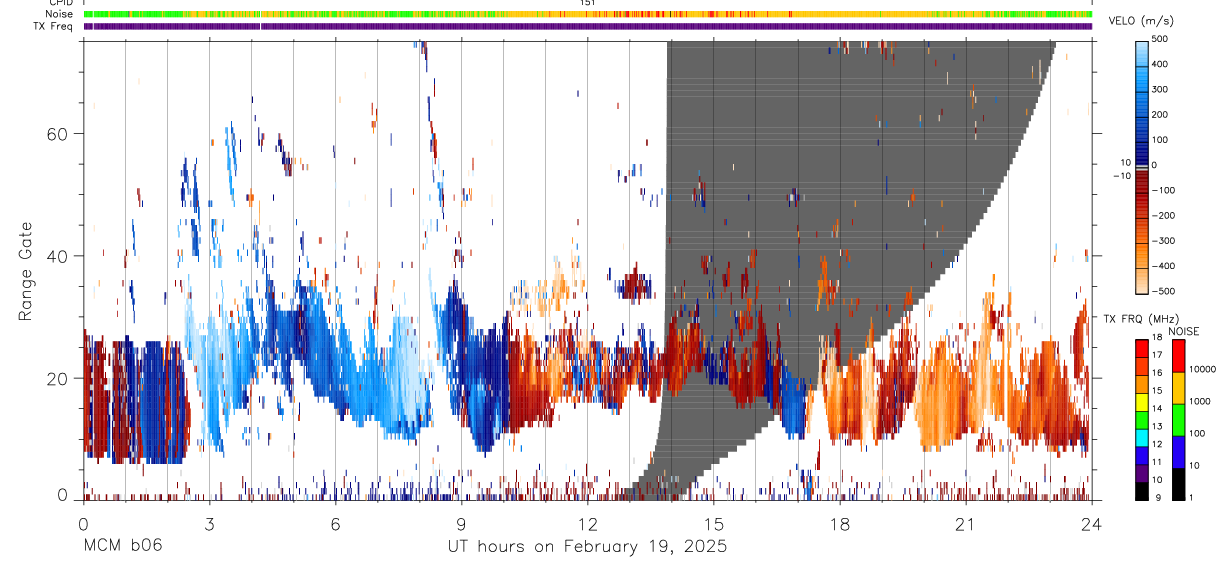1228x567 pixels.
Task: Click the '40' range gate tick label
Action: point(59,256)
